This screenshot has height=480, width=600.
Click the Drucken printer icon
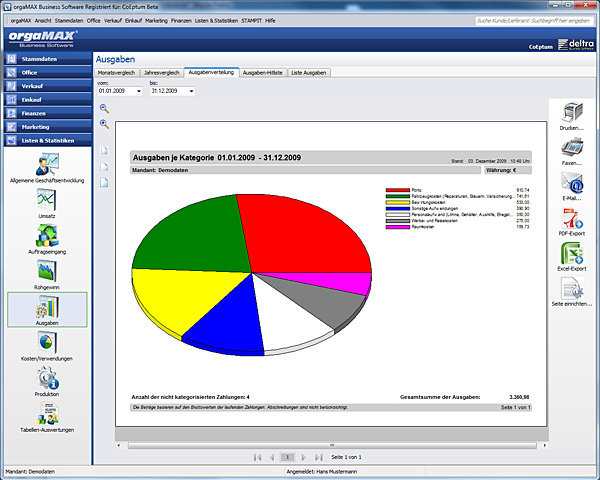[572, 113]
